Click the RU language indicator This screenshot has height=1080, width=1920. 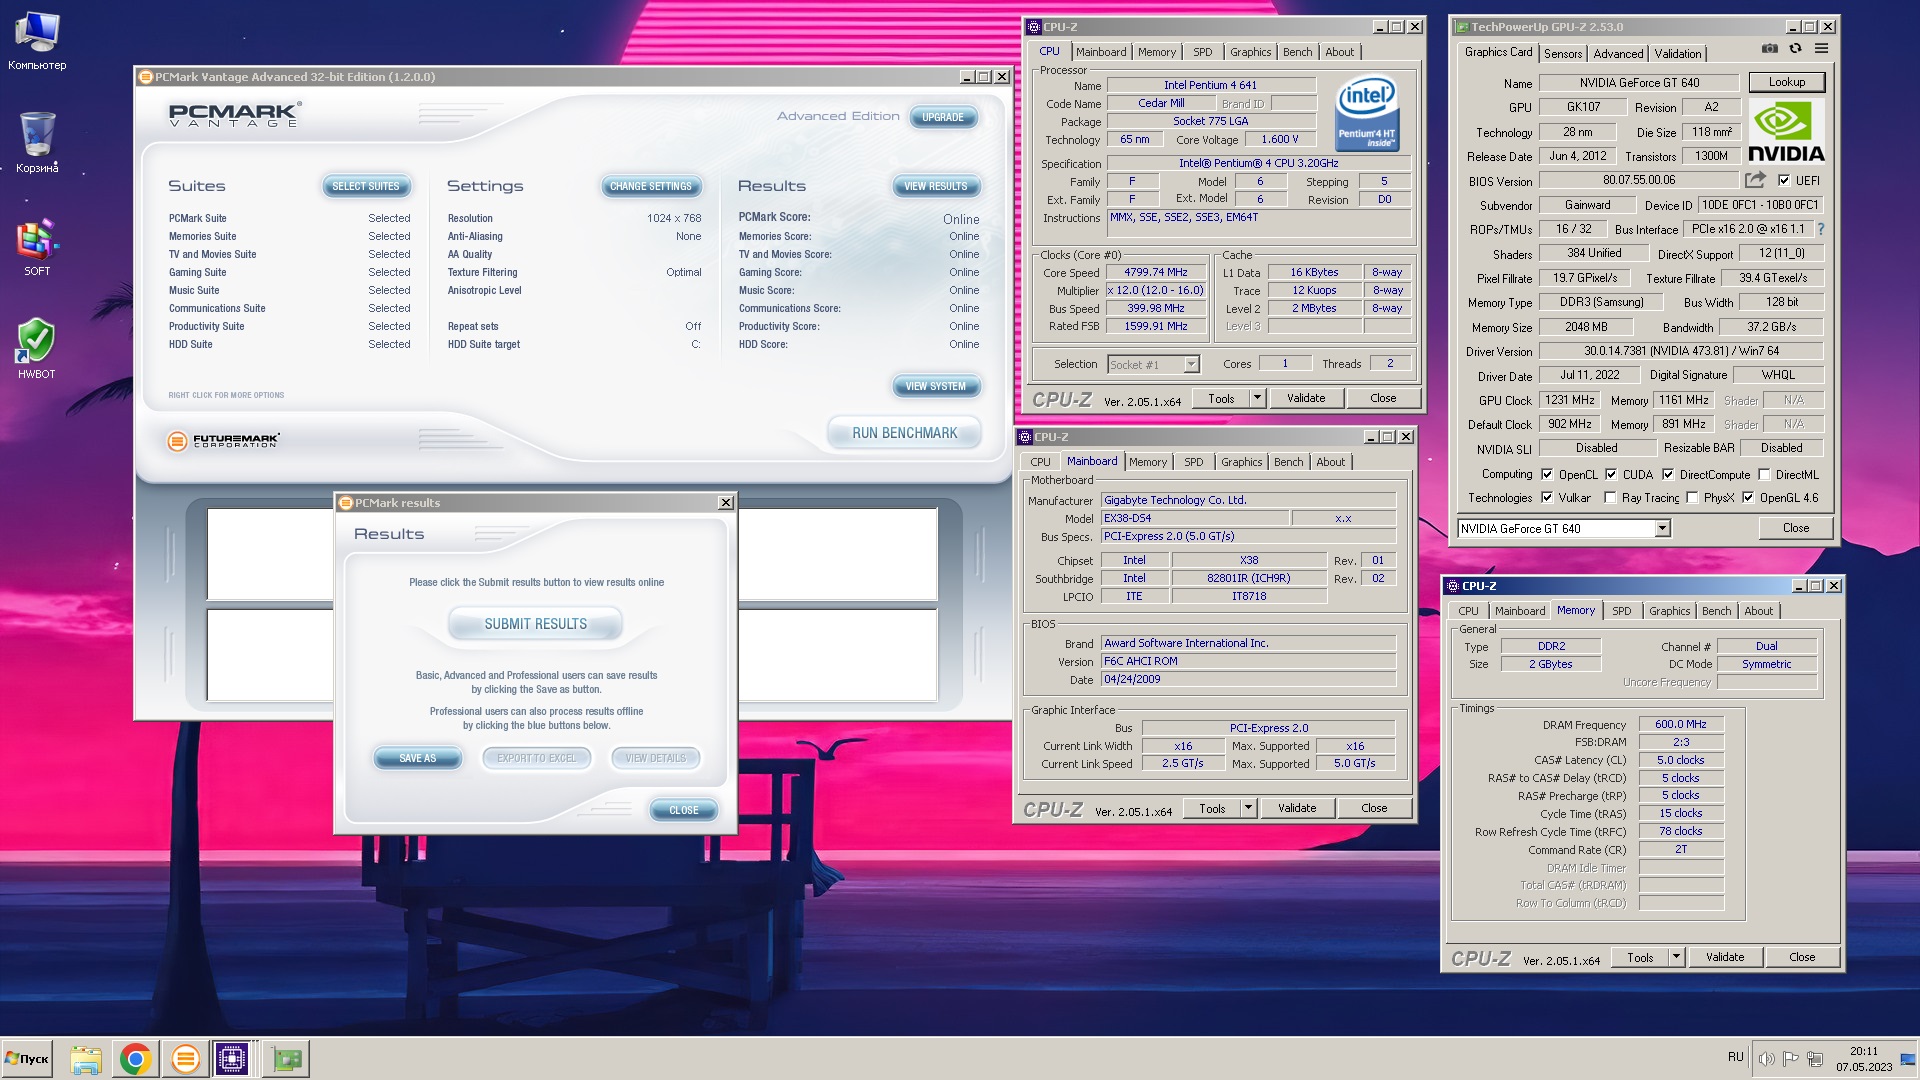pyautogui.click(x=1735, y=1057)
